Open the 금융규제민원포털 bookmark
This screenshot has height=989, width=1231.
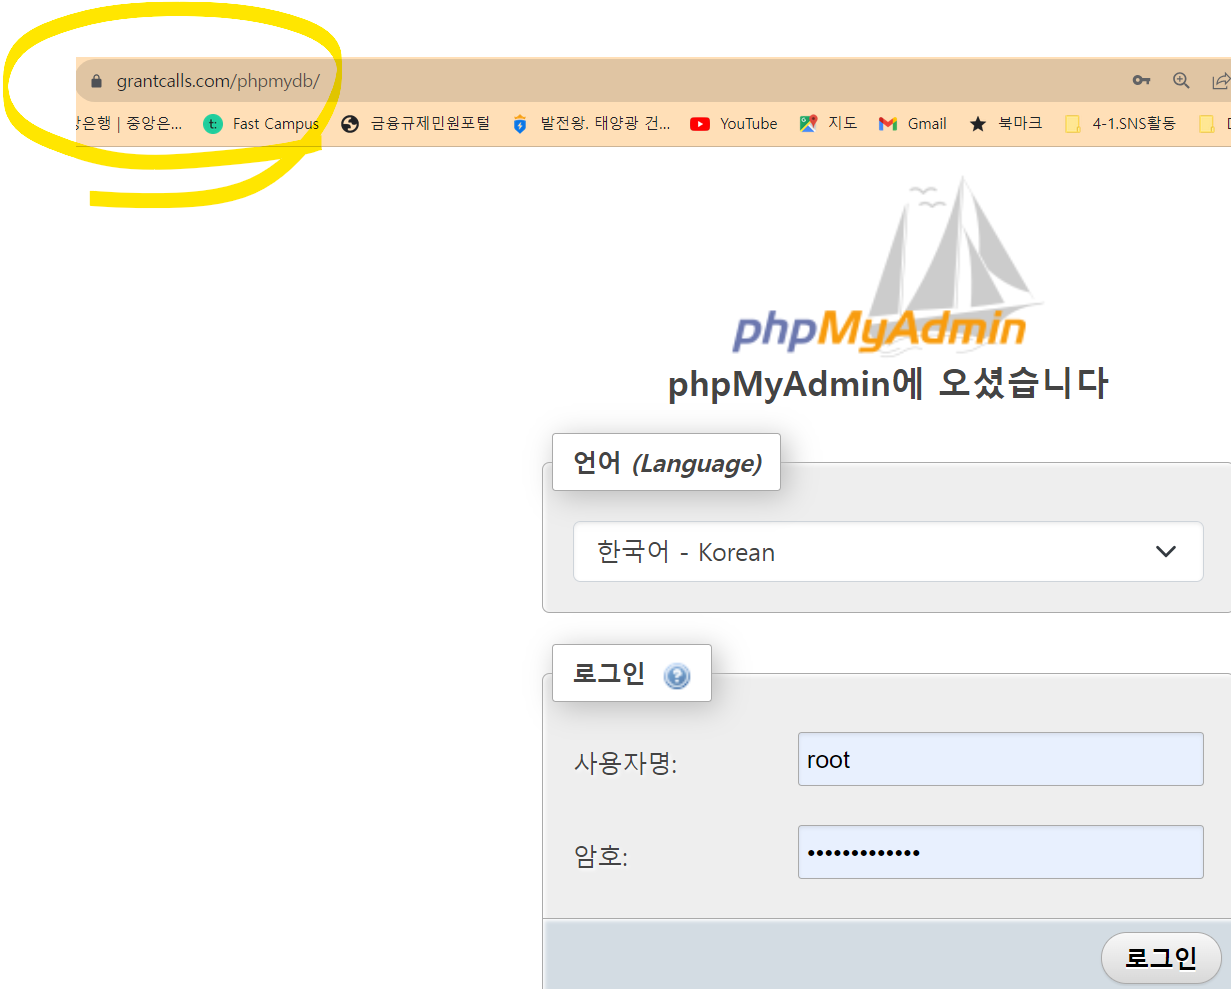click(x=416, y=124)
